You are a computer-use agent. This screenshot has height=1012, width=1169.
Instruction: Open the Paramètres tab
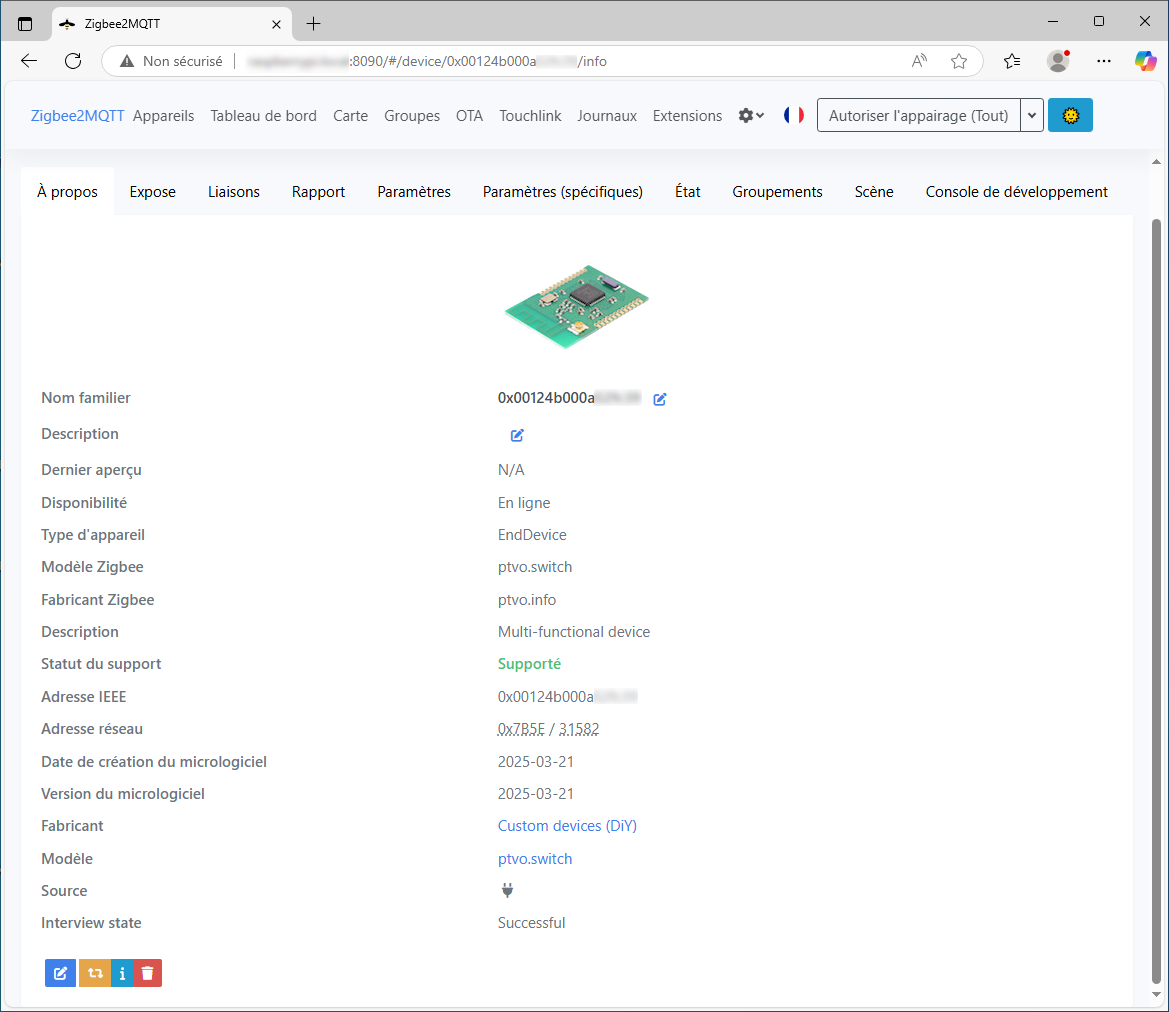(x=414, y=192)
